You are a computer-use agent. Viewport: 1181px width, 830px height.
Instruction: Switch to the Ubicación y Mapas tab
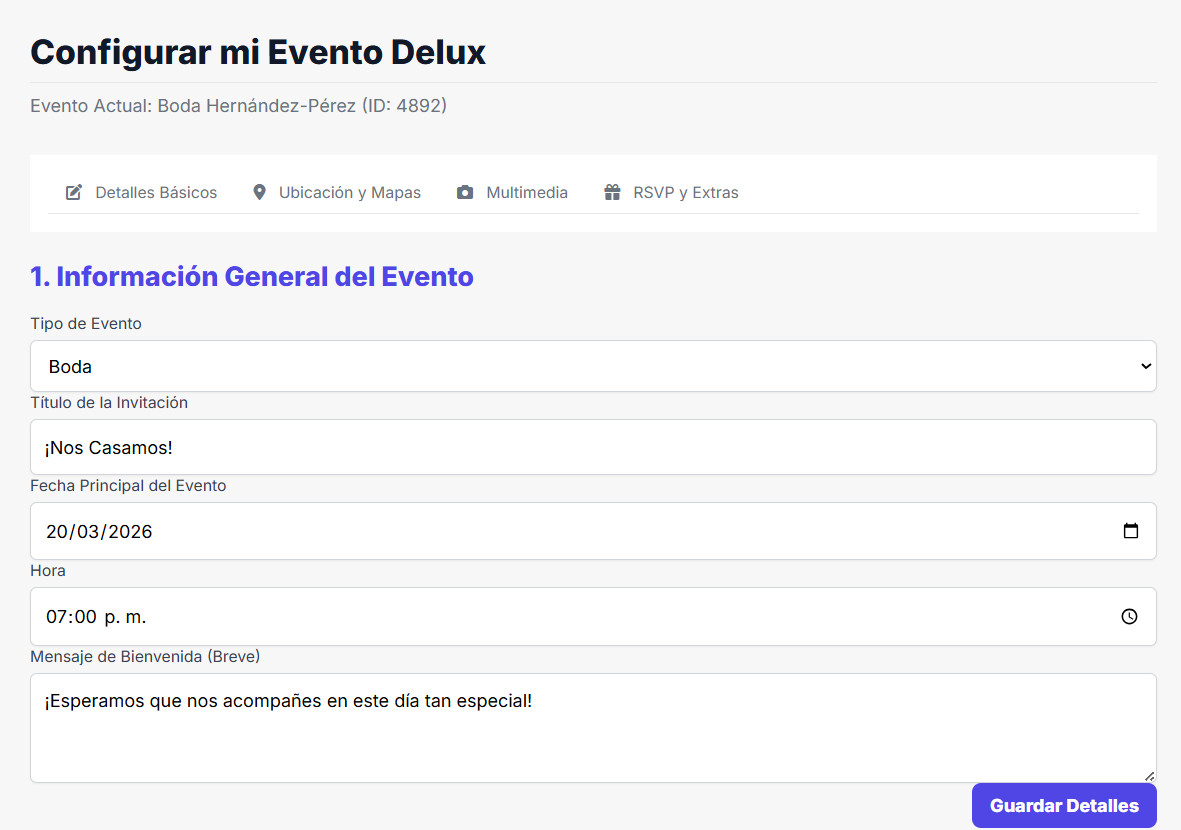point(348,192)
